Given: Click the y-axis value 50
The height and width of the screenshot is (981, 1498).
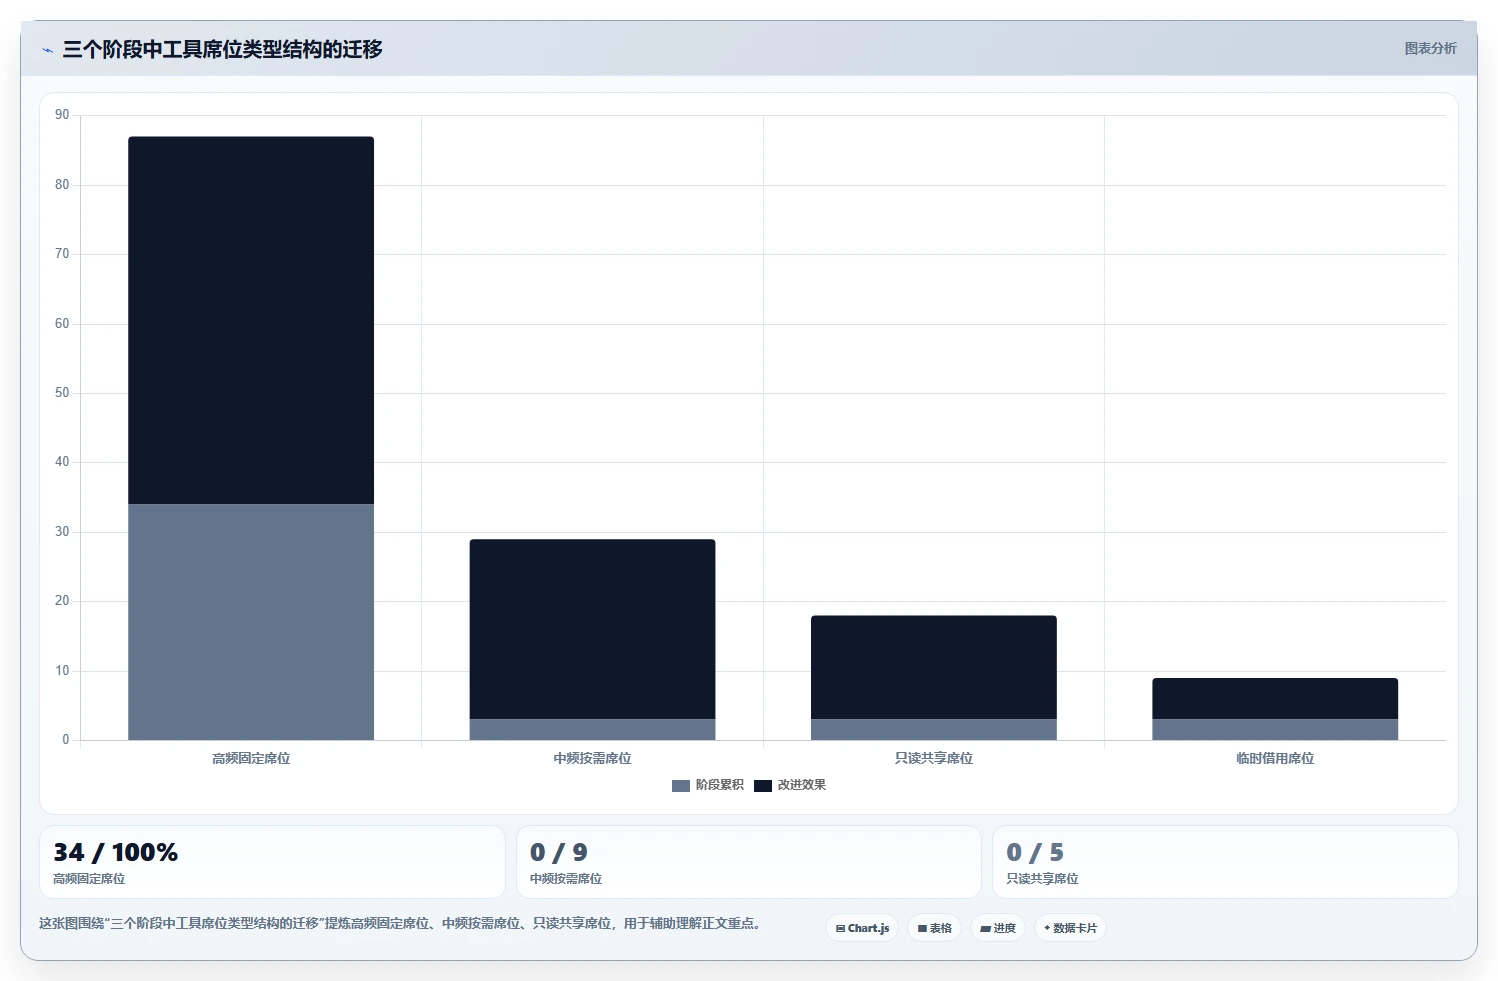Looking at the screenshot, I should (62, 393).
